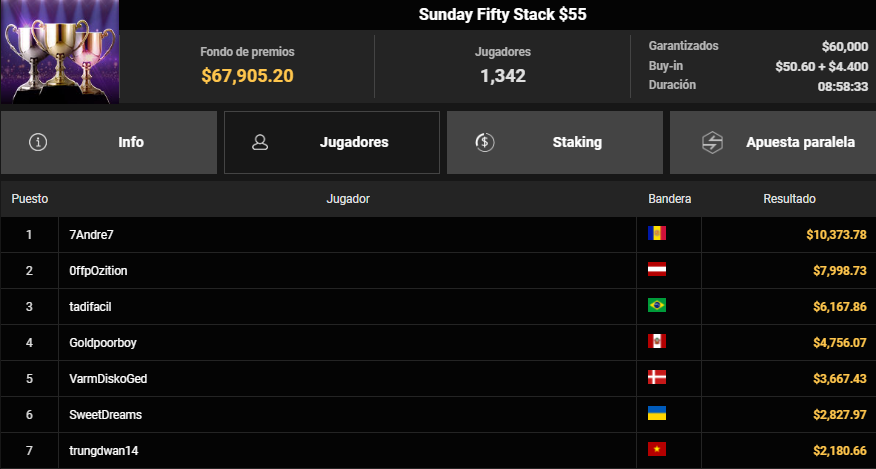
Task: Click the Apuesta paralela hexagon icon
Action: pos(712,143)
